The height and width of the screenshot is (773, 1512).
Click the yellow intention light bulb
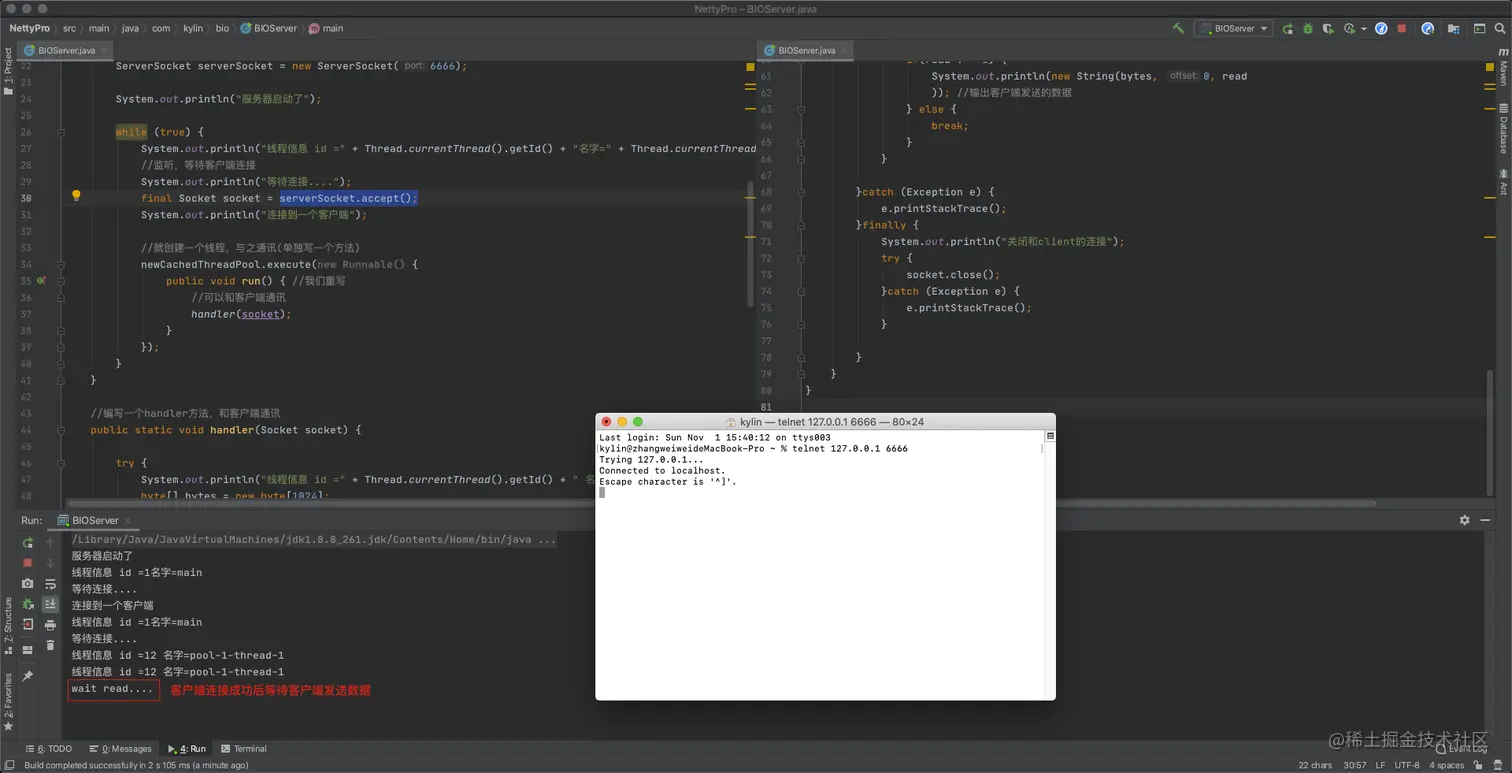pyautogui.click(x=76, y=196)
